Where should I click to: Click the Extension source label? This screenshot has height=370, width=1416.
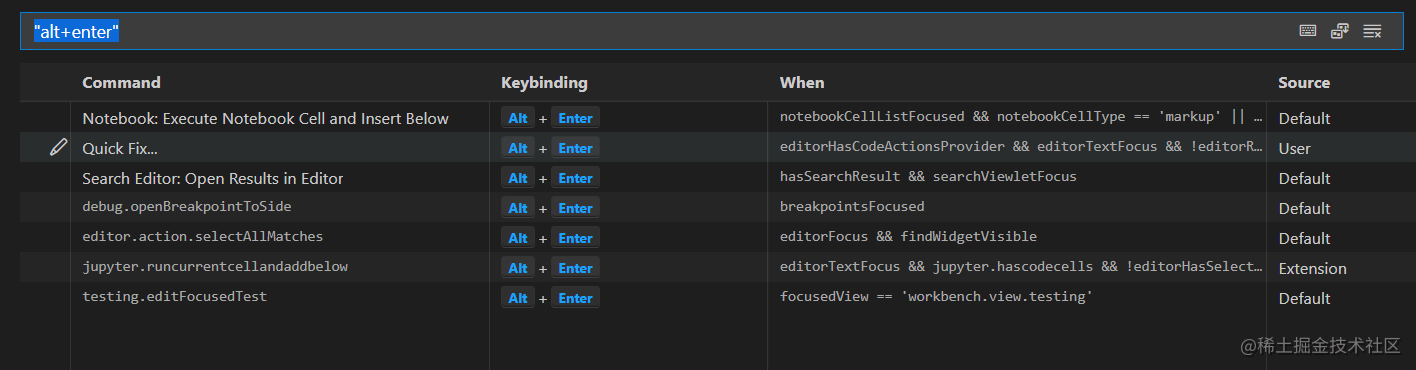[1312, 268]
